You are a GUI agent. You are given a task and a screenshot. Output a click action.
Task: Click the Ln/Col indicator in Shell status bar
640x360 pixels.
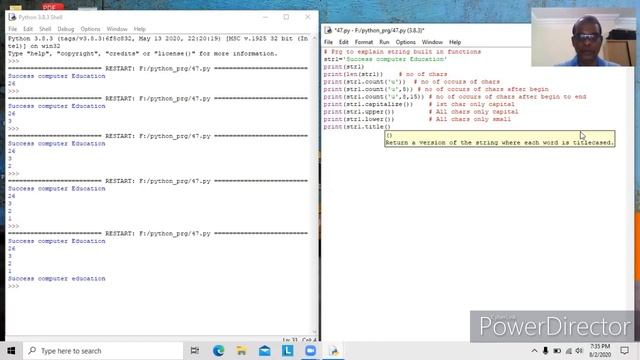tap(299, 340)
